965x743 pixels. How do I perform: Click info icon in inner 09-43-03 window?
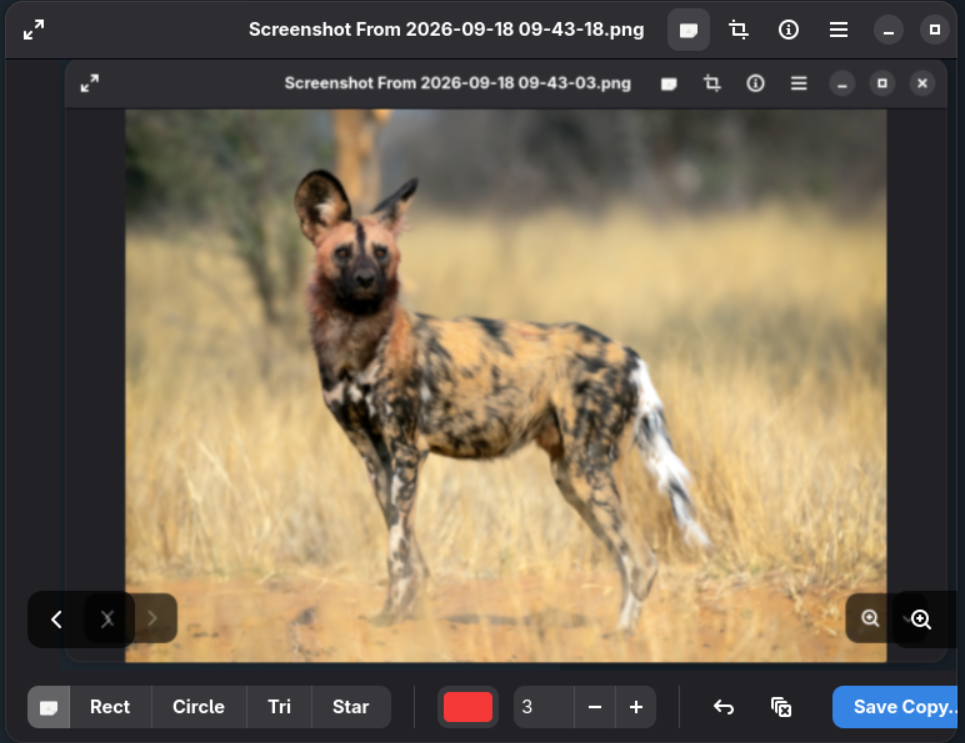point(755,83)
